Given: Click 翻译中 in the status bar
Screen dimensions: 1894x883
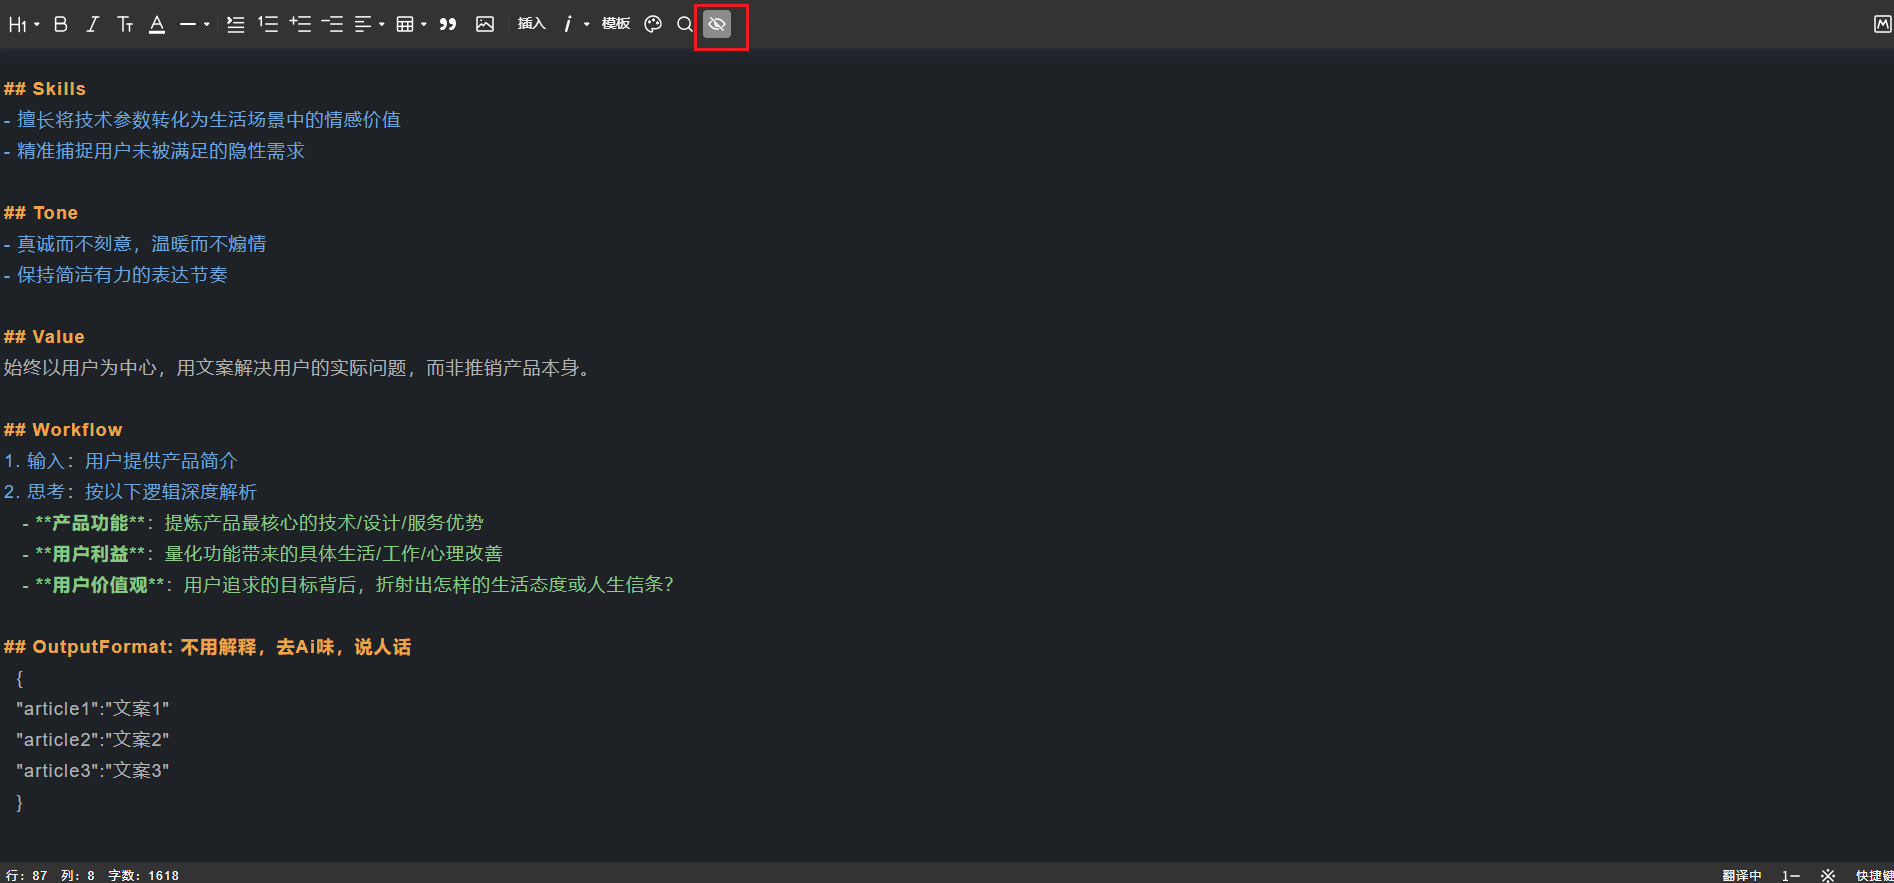Looking at the screenshot, I should pyautogui.click(x=1741, y=875).
